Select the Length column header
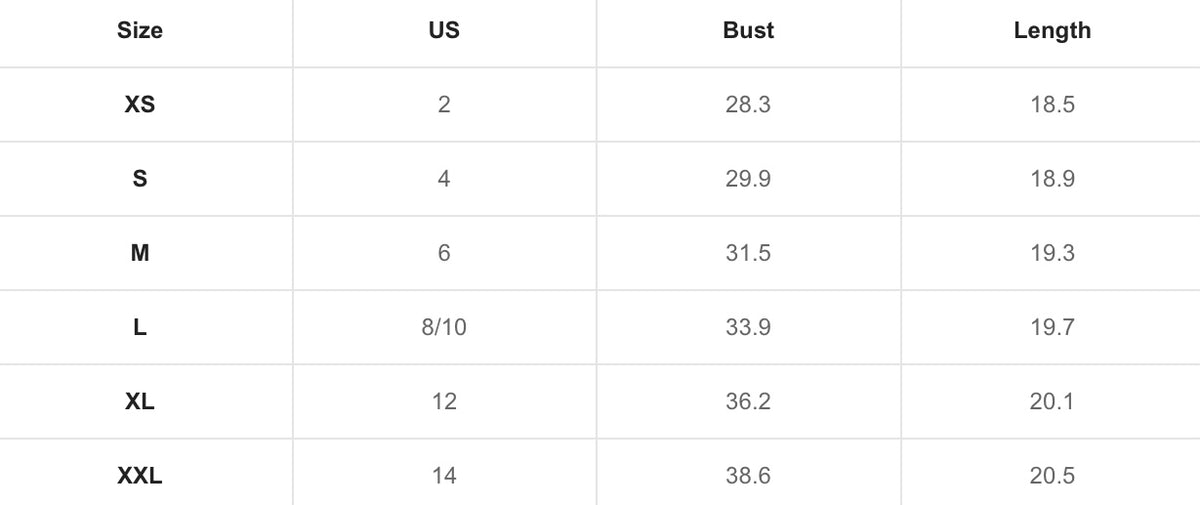Image resolution: width=1200 pixels, height=505 pixels. click(1052, 31)
